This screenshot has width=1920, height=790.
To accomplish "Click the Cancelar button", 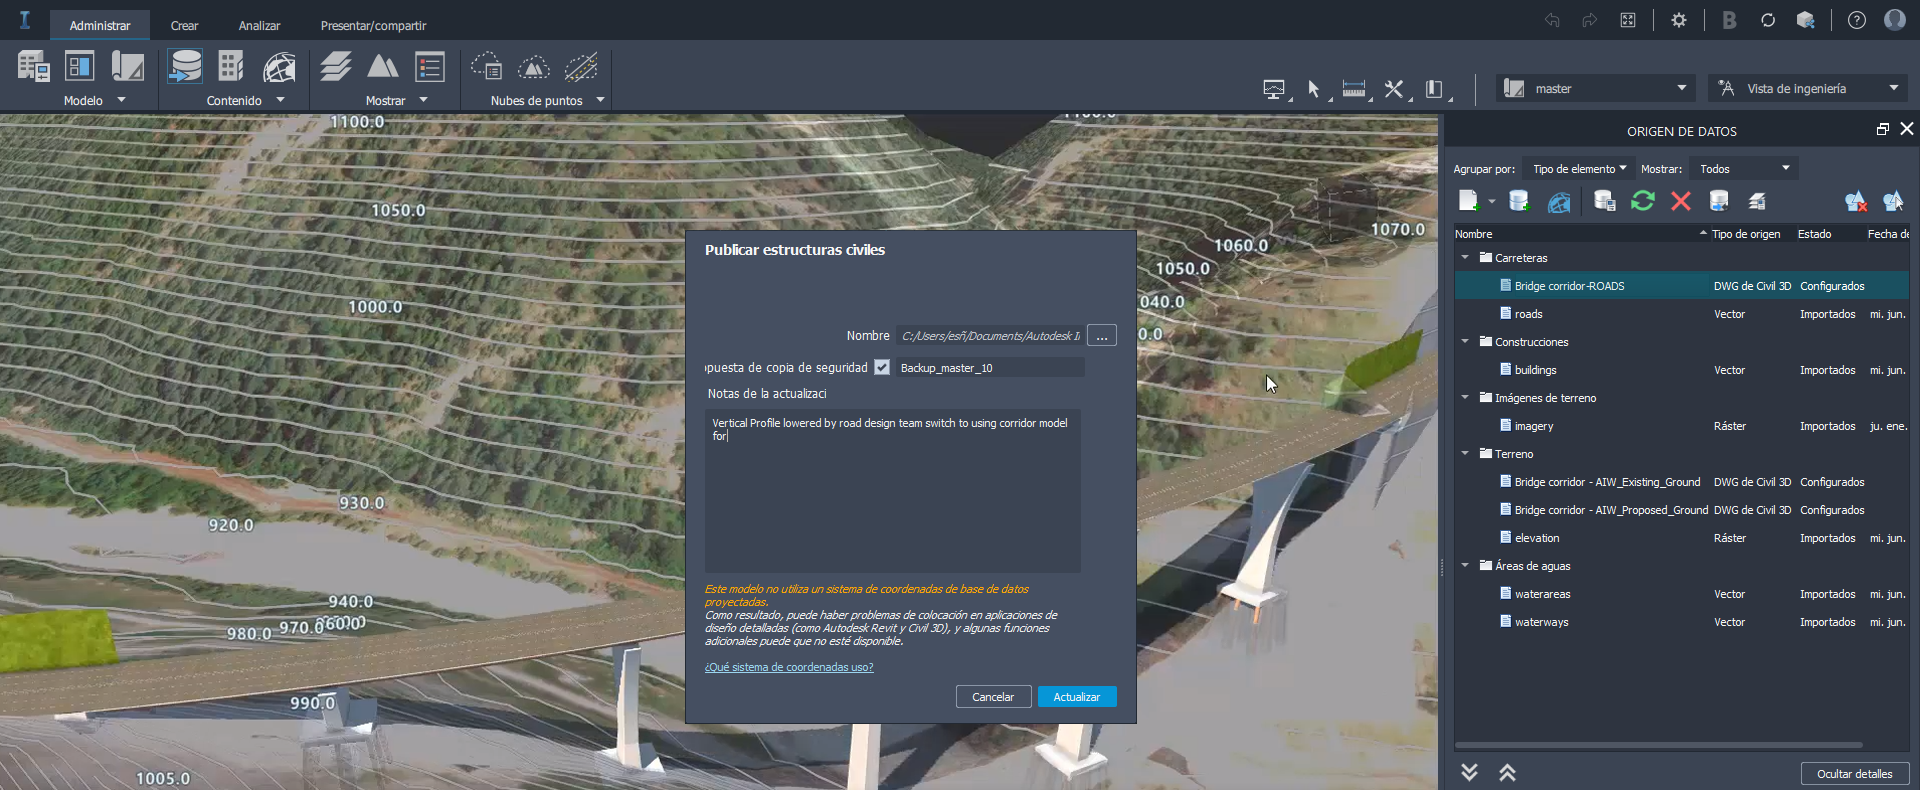I will click(993, 697).
